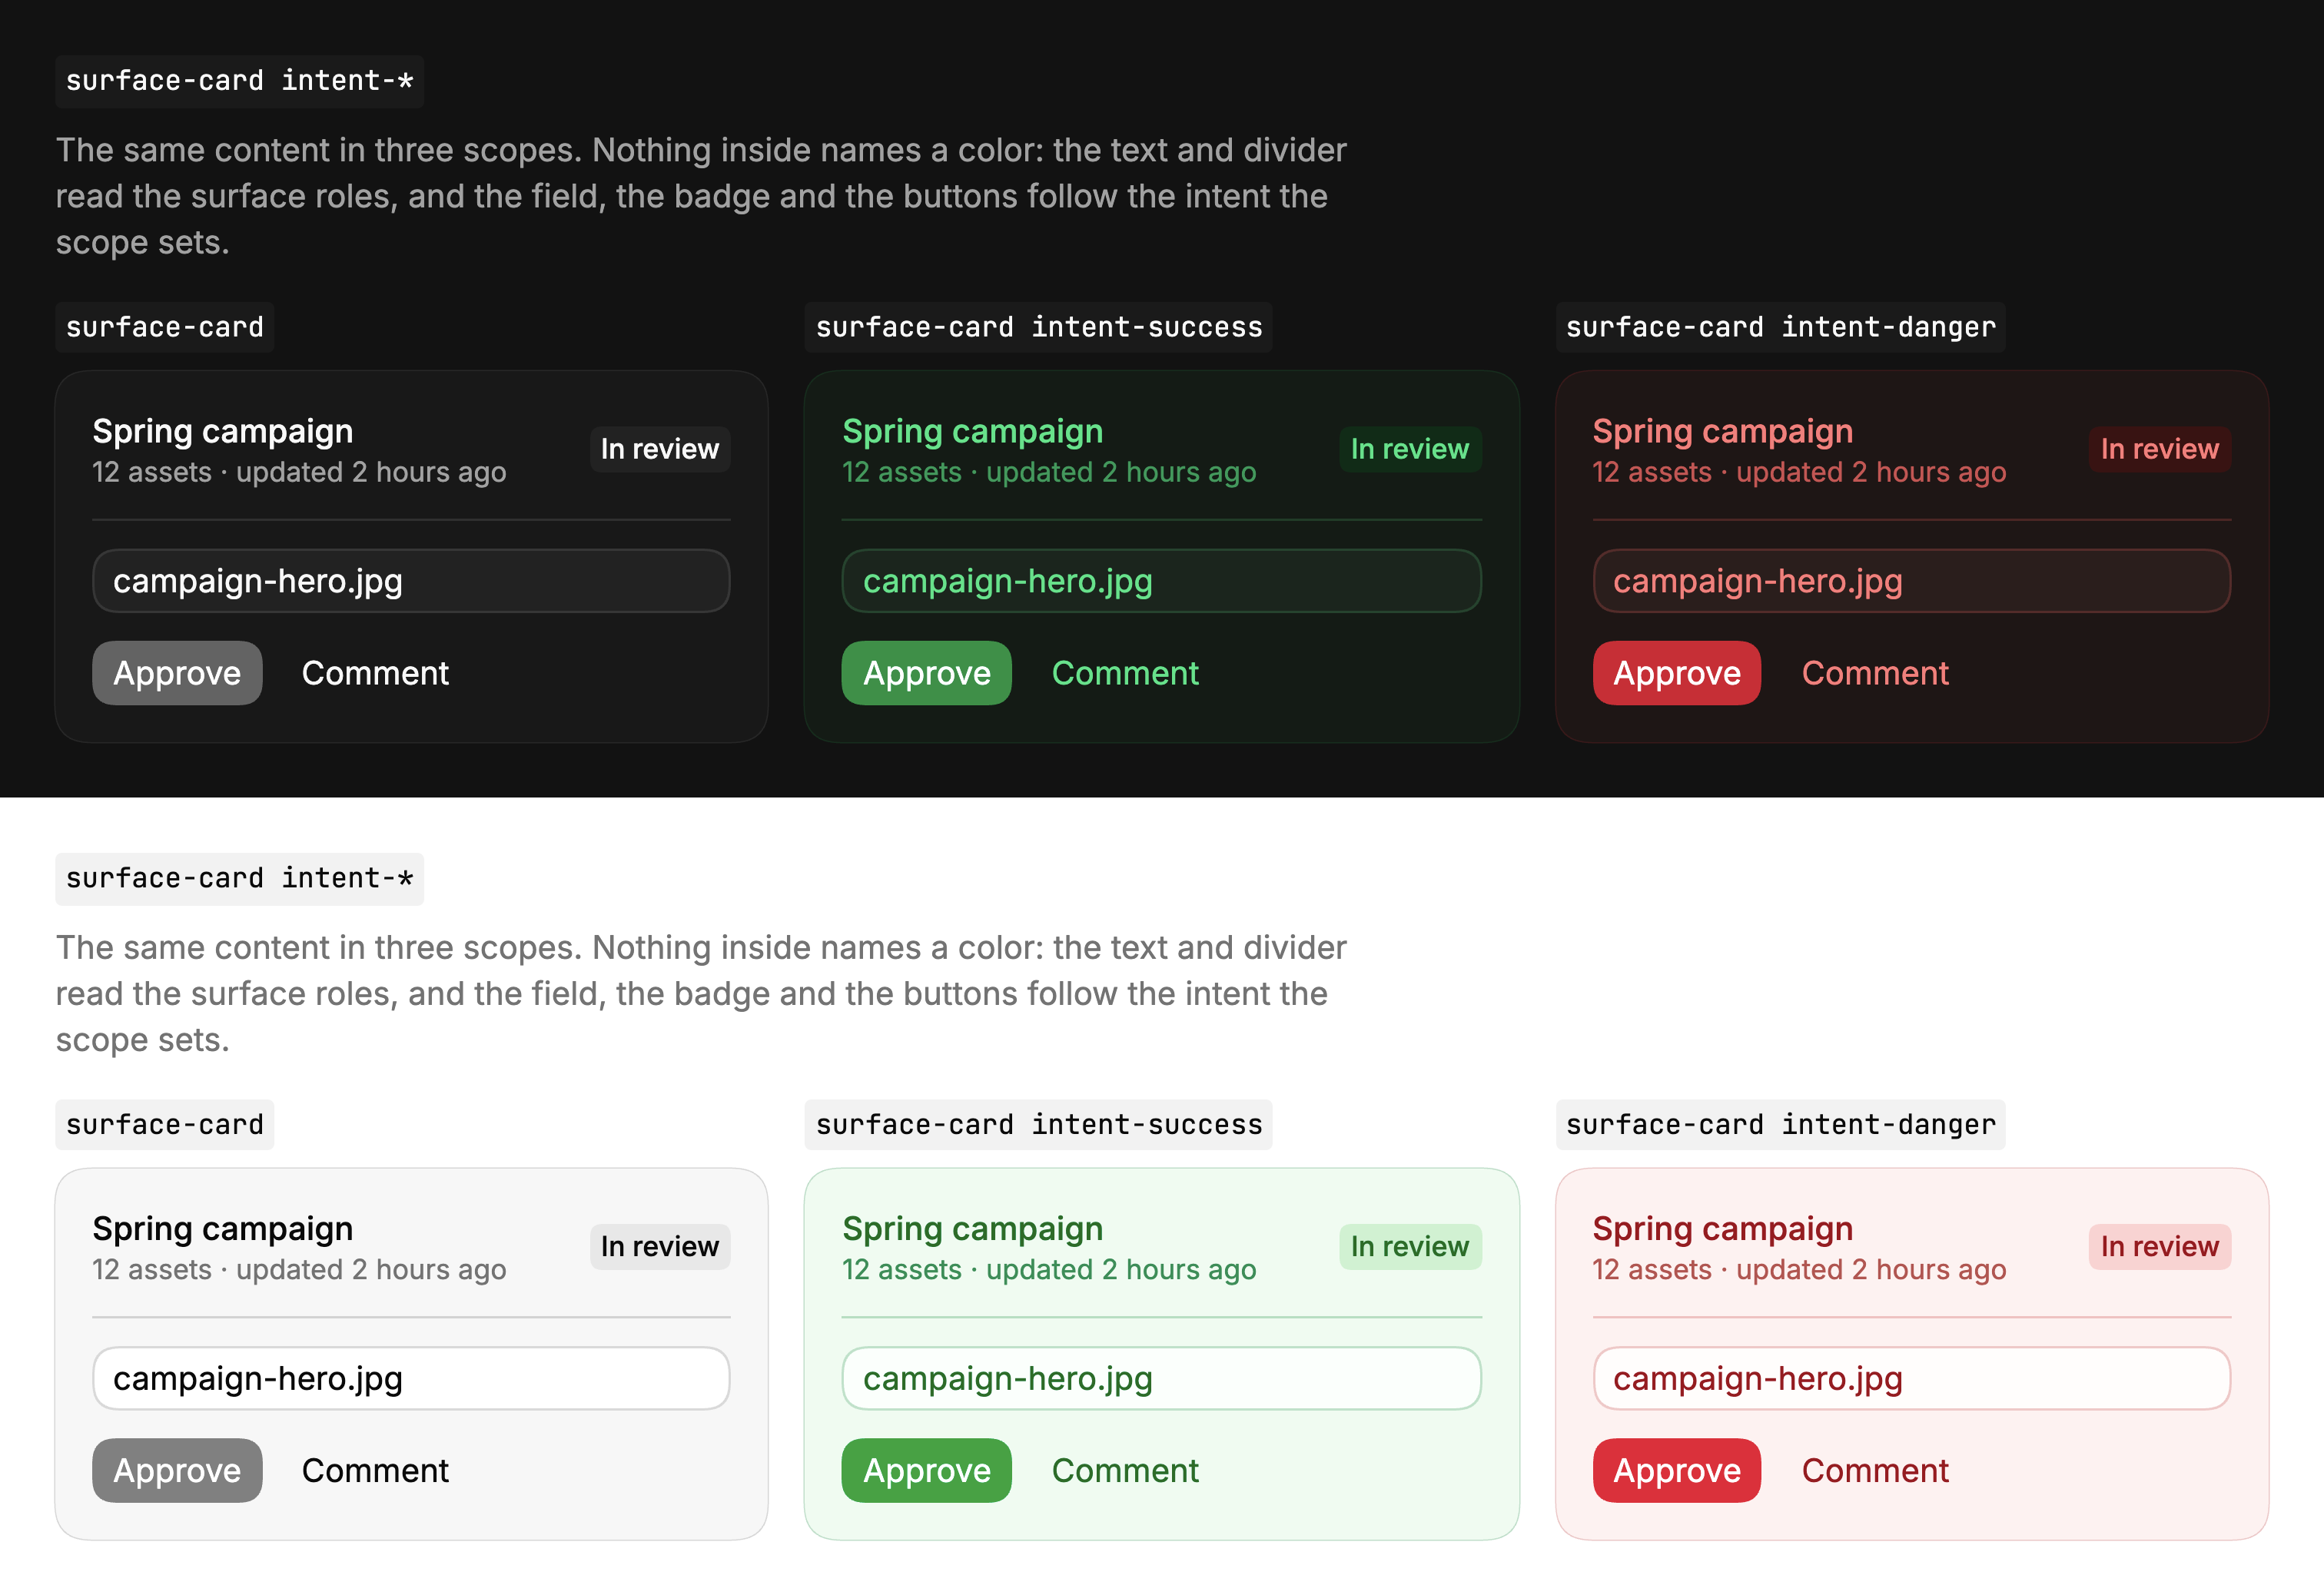Click the red In review badge in the dark danger card

coord(2160,449)
